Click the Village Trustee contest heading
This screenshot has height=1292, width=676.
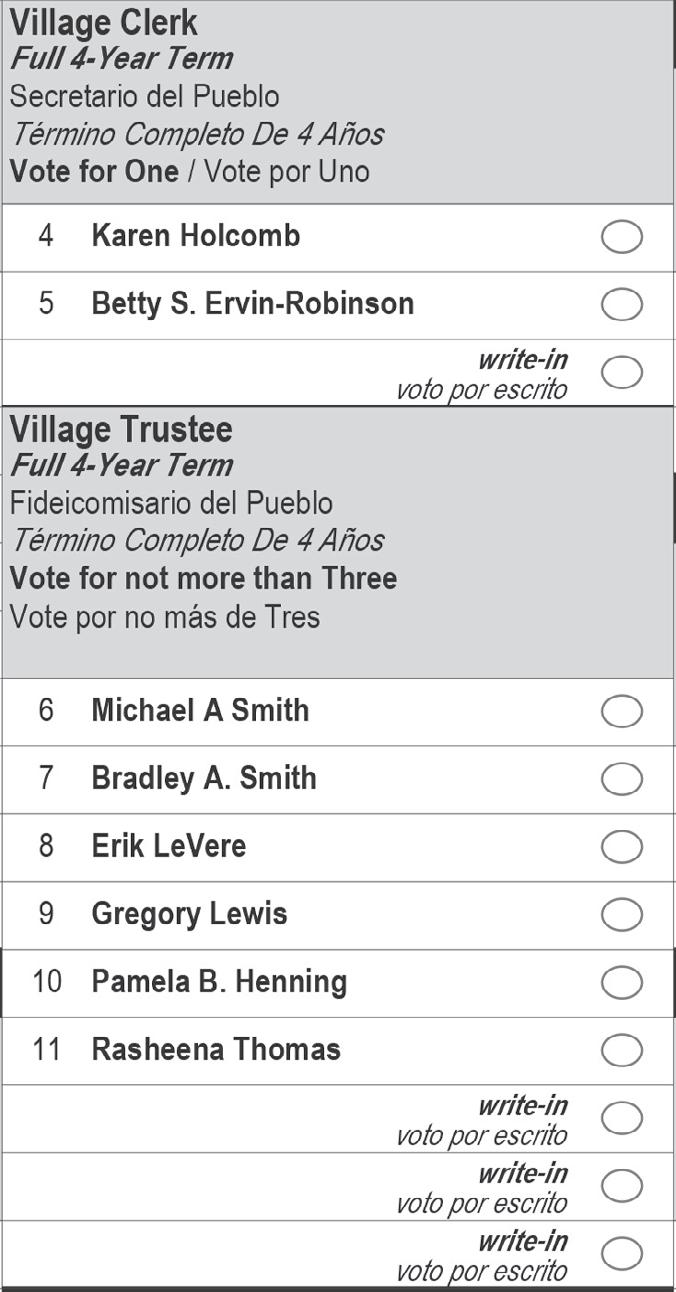(121, 430)
